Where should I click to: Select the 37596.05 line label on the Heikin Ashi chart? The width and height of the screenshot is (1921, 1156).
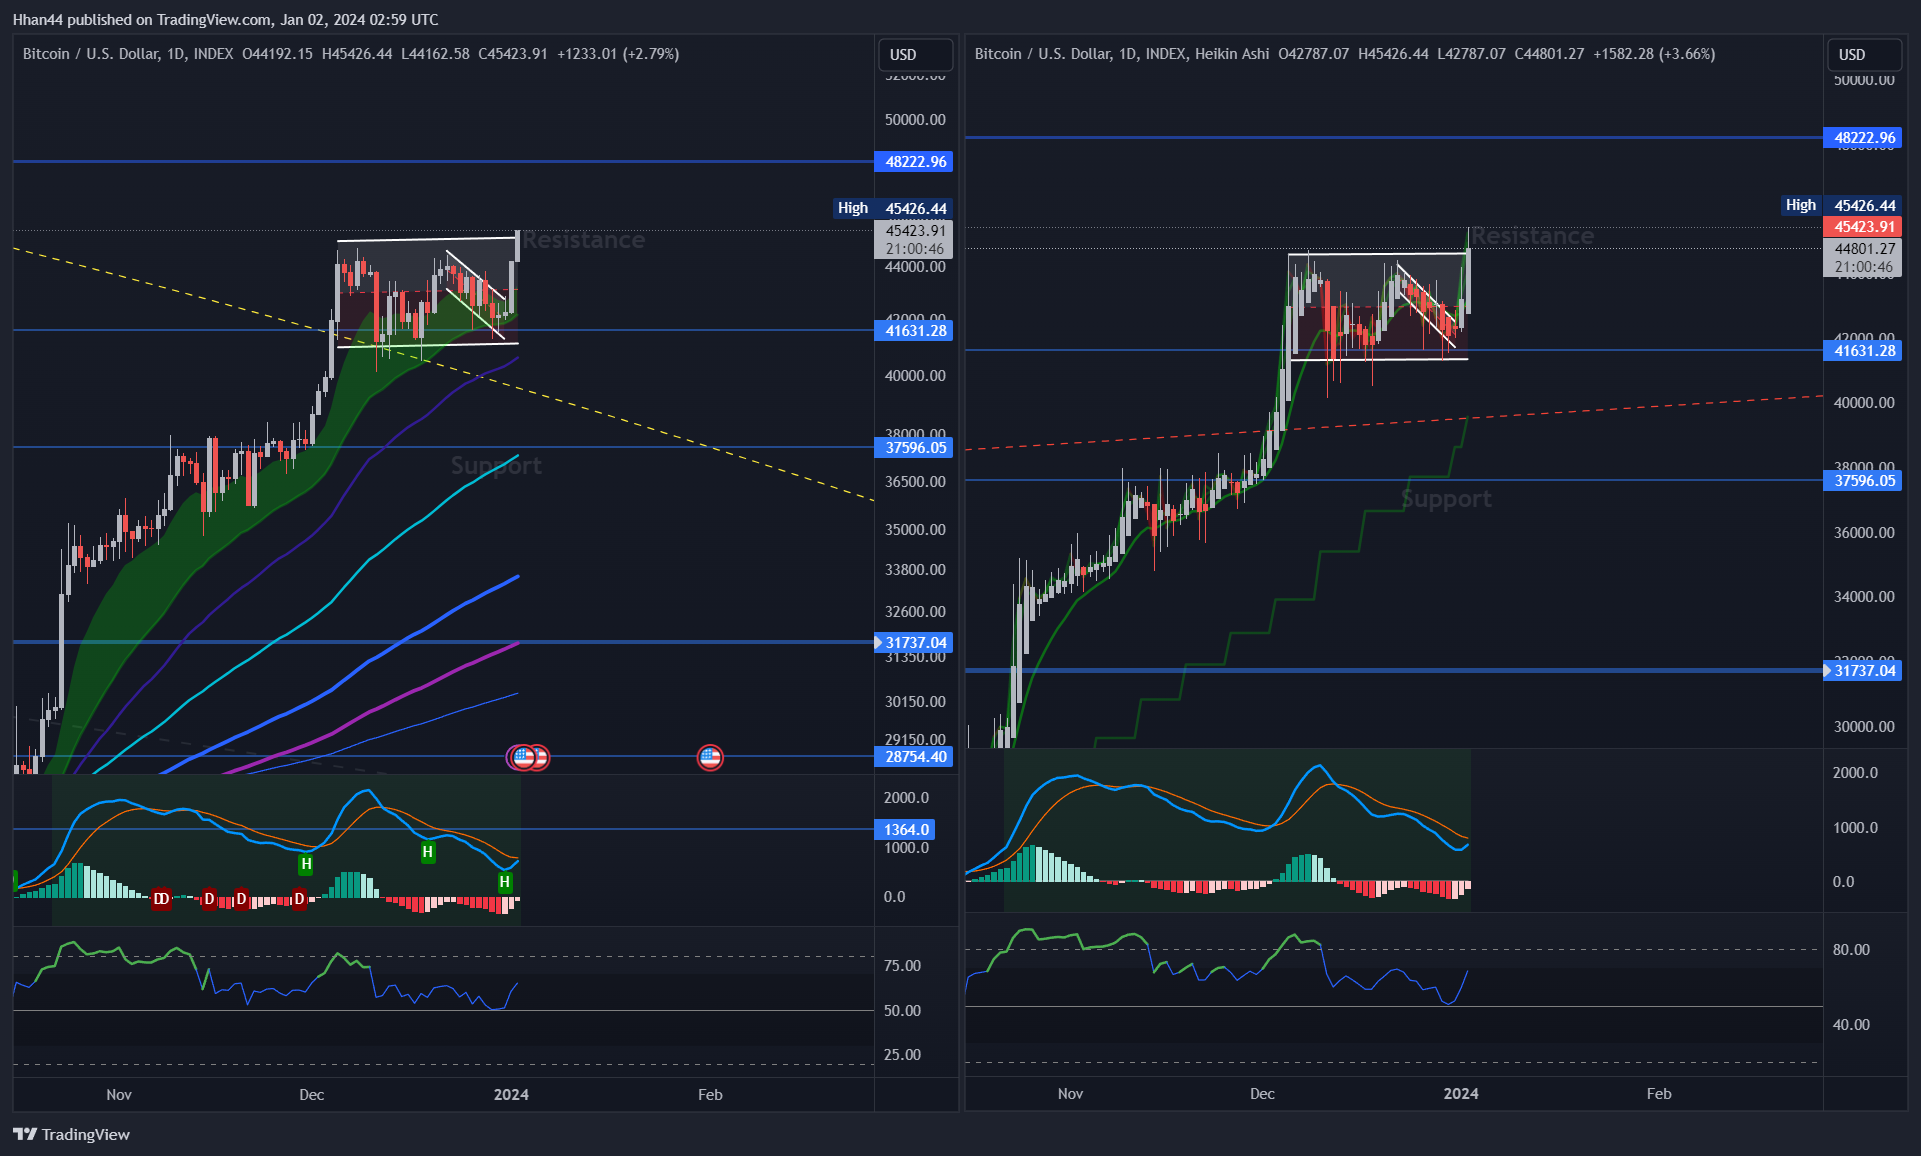1863,481
